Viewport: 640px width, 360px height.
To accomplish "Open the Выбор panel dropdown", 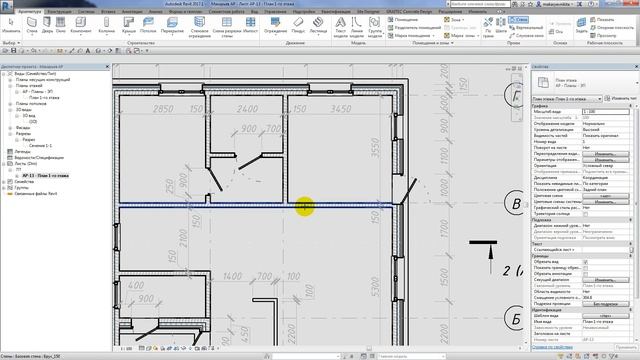I will [11, 43].
